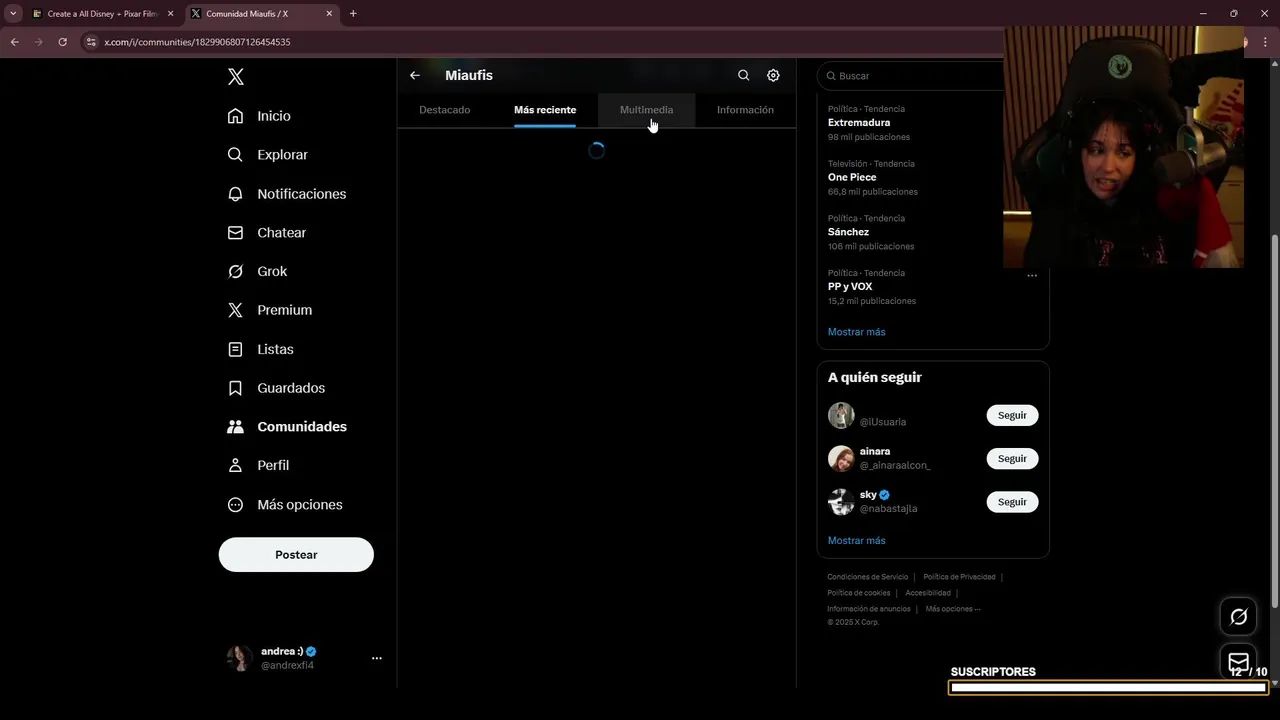This screenshot has height=720, width=1280.
Task: Open browser tab search dropdown
Action: coord(13,14)
